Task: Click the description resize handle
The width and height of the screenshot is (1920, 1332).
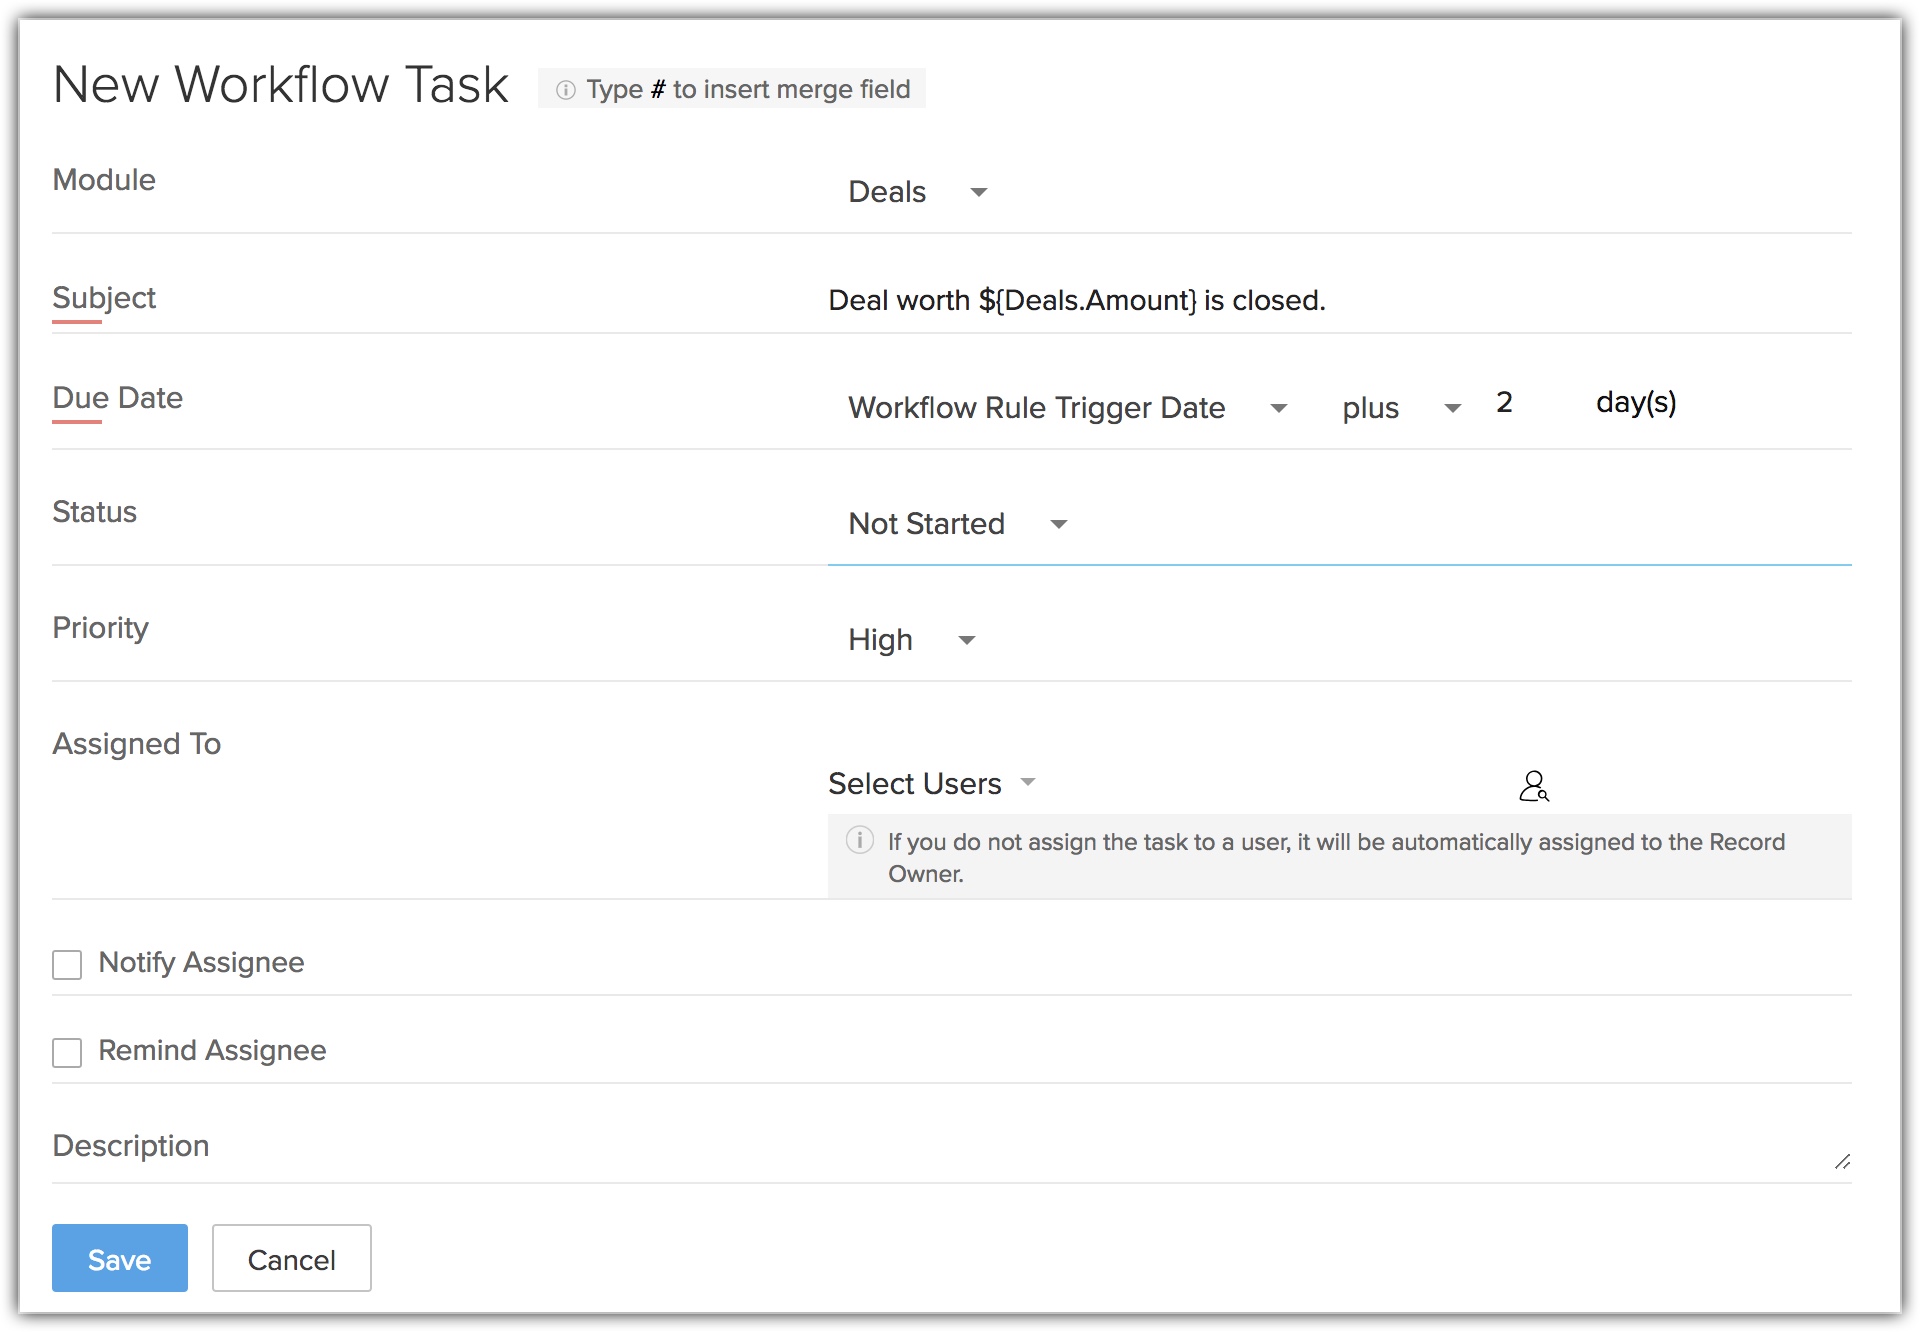Action: (1842, 1161)
